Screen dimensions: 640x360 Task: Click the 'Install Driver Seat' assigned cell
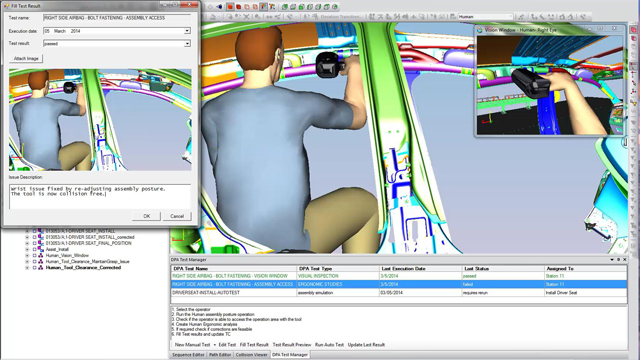[586, 293]
